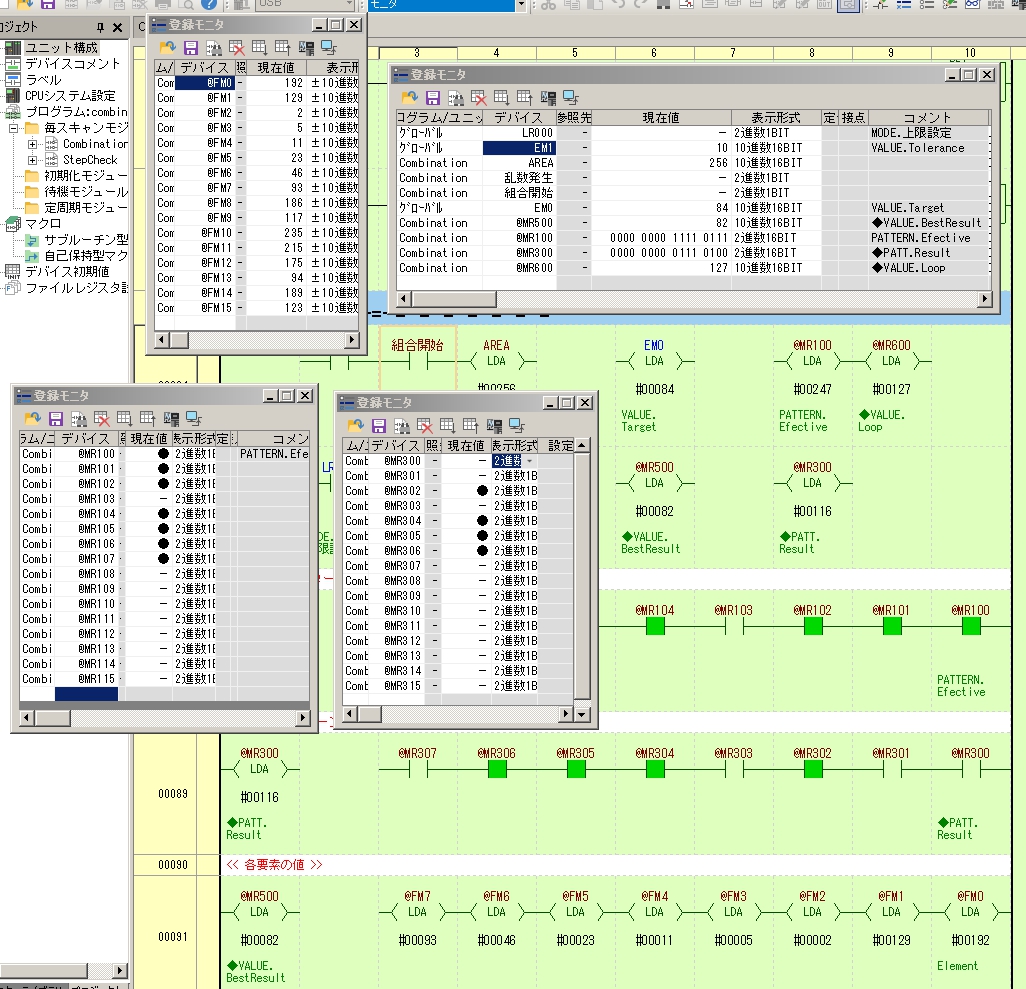The width and height of the screenshot is (1026, 989).
Task: Delete row icon in @MR100 monitor window
Action: (101, 418)
